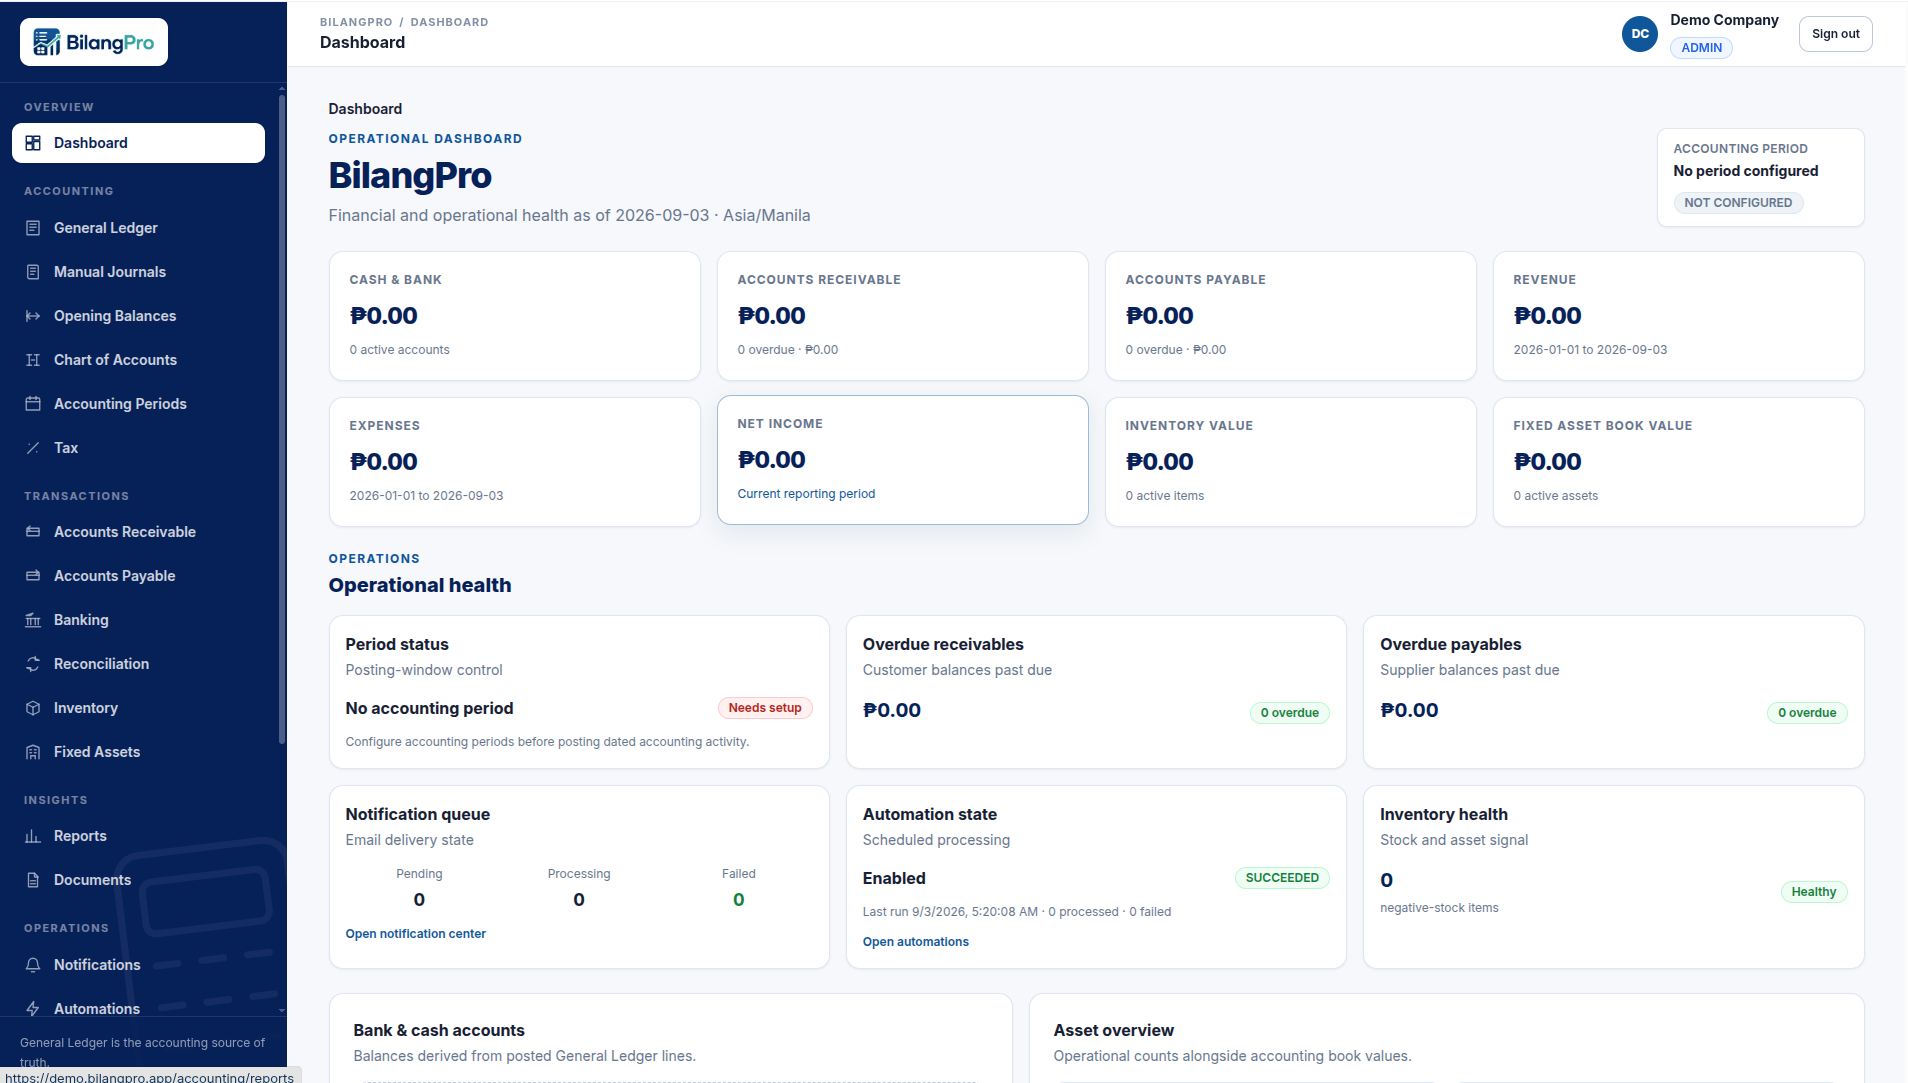The height and width of the screenshot is (1083, 1908).
Task: Click the General Ledger icon
Action: click(x=33, y=228)
